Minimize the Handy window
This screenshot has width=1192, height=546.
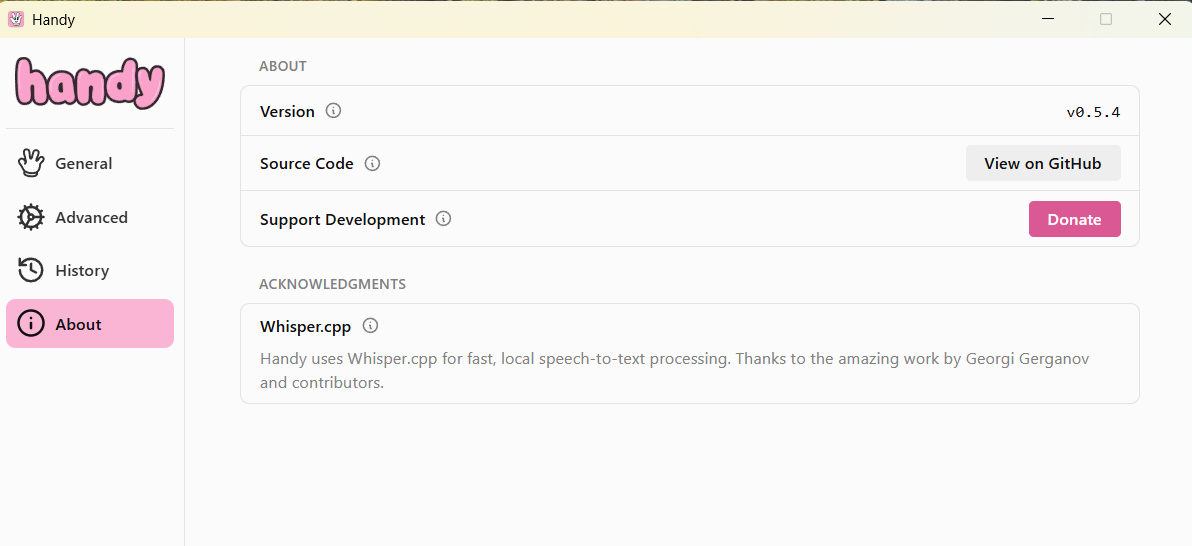pos(1047,19)
